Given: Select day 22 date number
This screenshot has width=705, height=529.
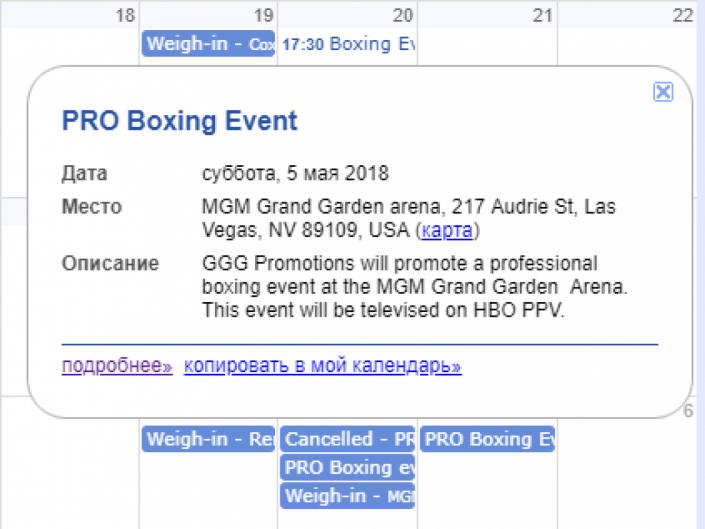Looking at the screenshot, I should (x=682, y=15).
